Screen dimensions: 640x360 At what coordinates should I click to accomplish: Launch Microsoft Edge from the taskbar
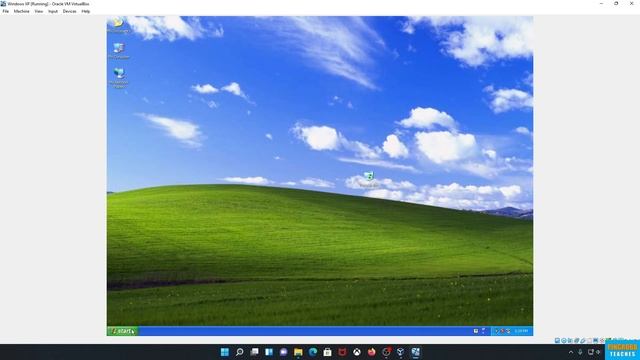click(313, 352)
